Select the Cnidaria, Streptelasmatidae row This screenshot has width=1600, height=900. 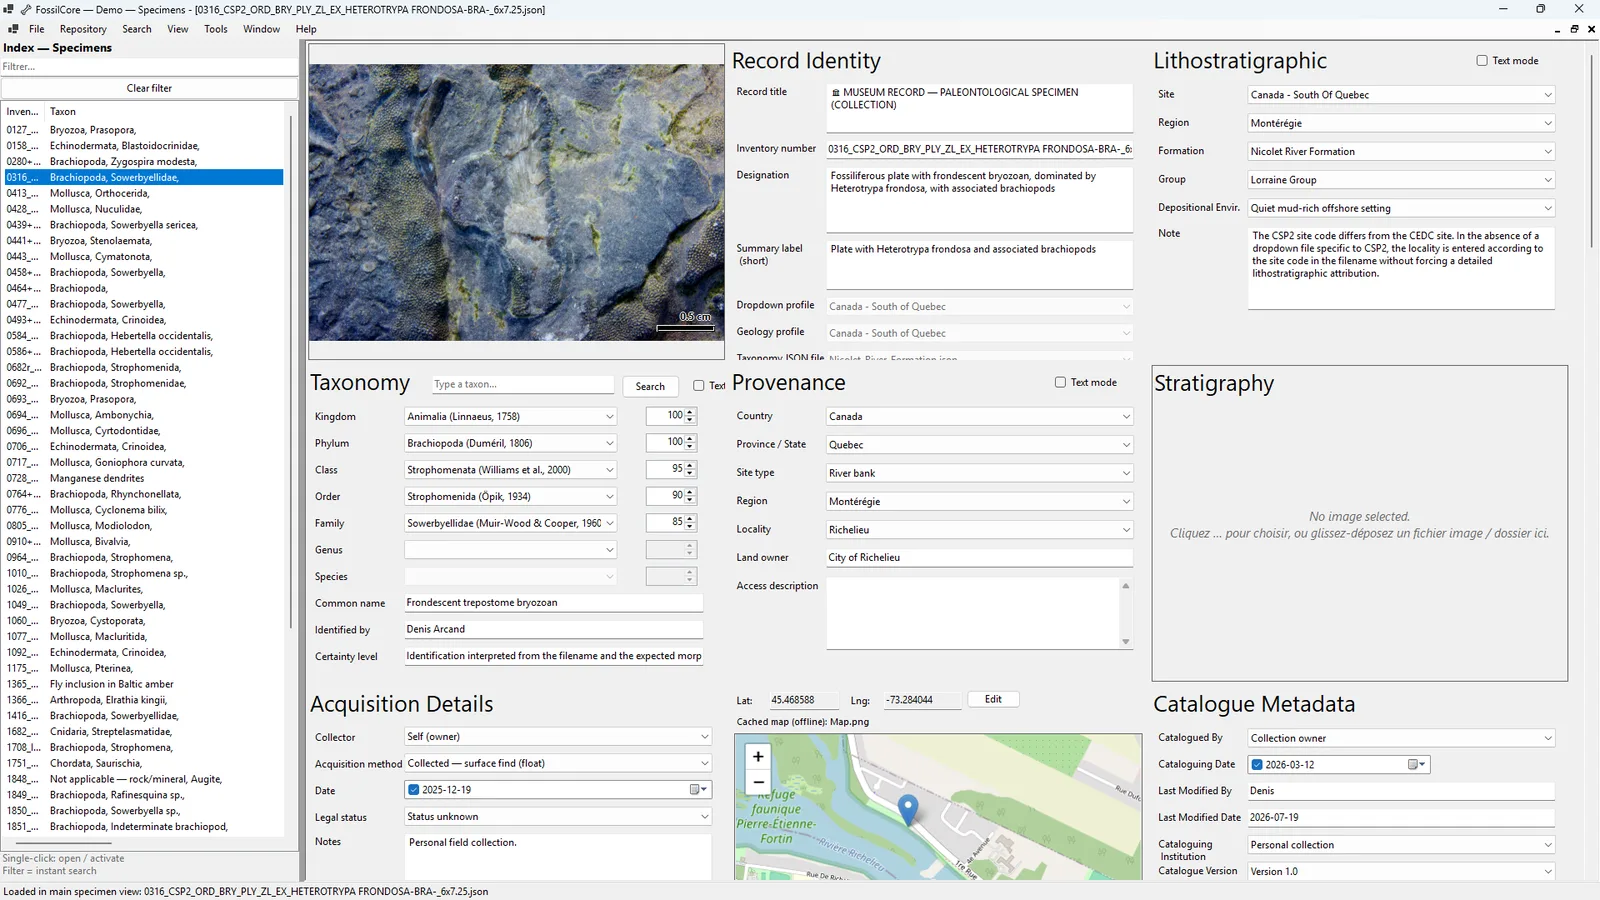point(144,732)
